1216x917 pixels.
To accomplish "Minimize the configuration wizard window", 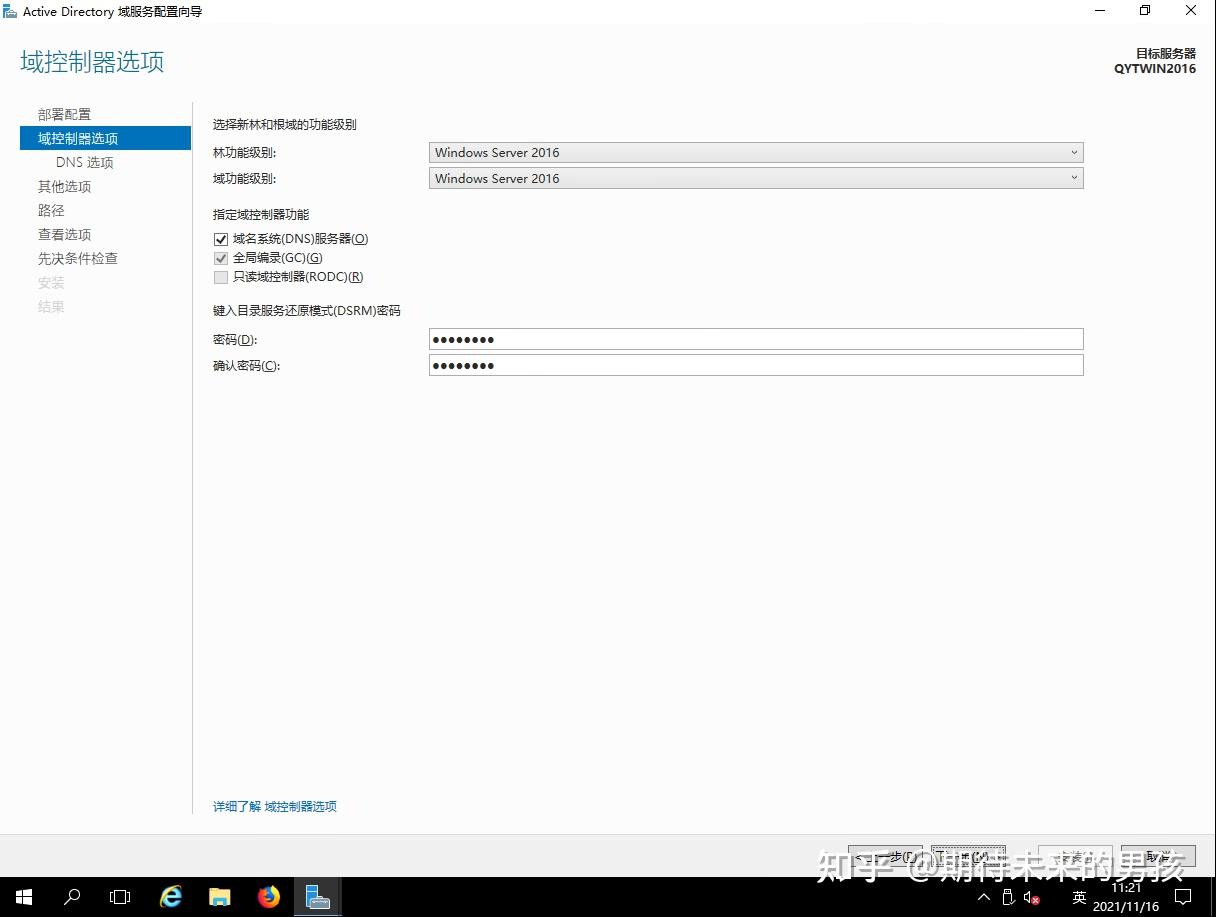I will (x=1099, y=11).
